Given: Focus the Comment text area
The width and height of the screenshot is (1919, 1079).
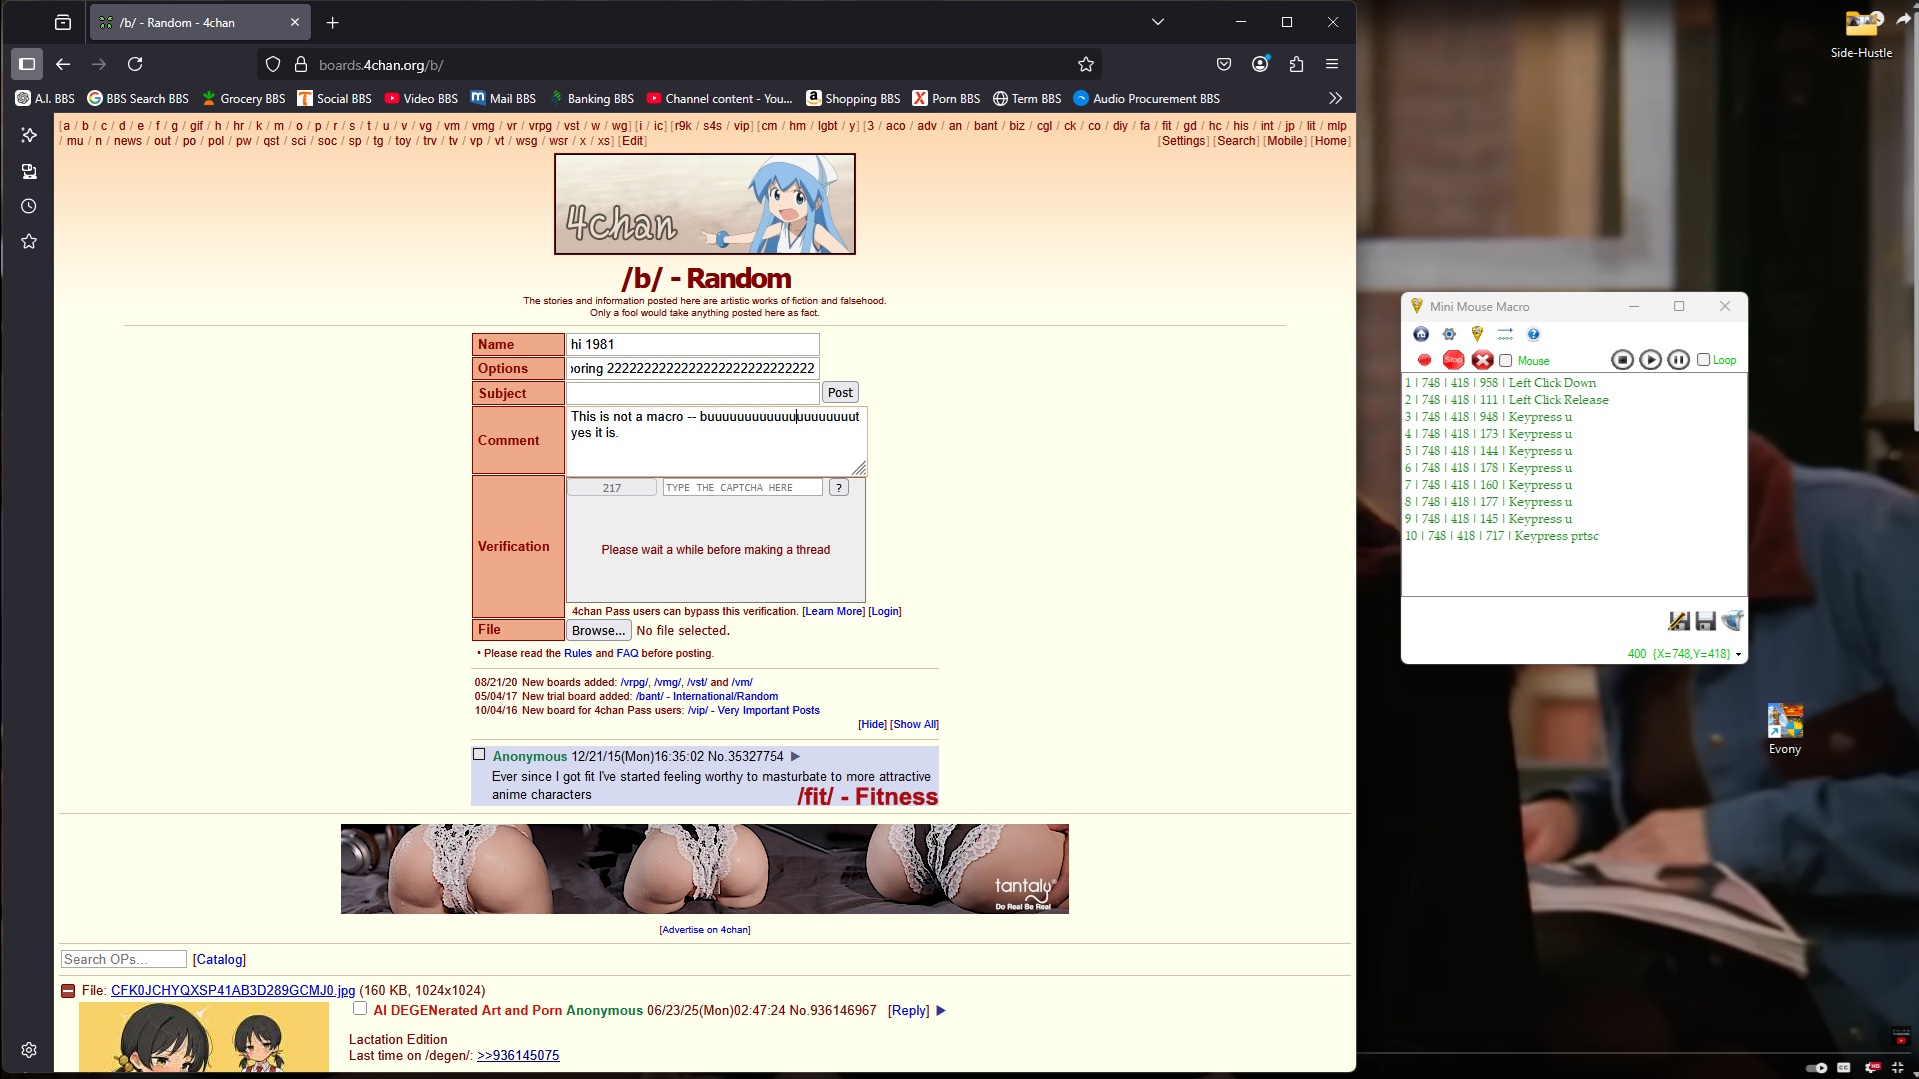Looking at the screenshot, I should tap(716, 441).
